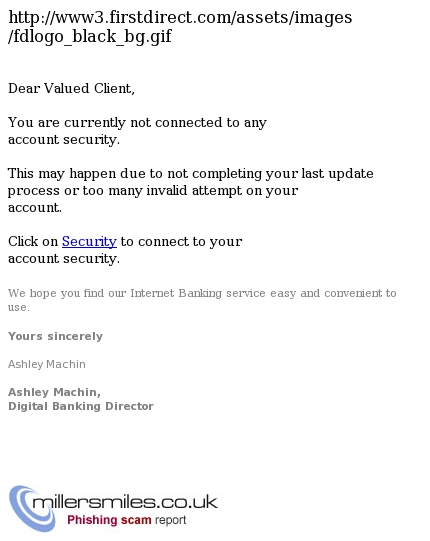Screen dimensions: 430x541
Task: Click the Yours sincerely text
Action: click(x=55, y=336)
